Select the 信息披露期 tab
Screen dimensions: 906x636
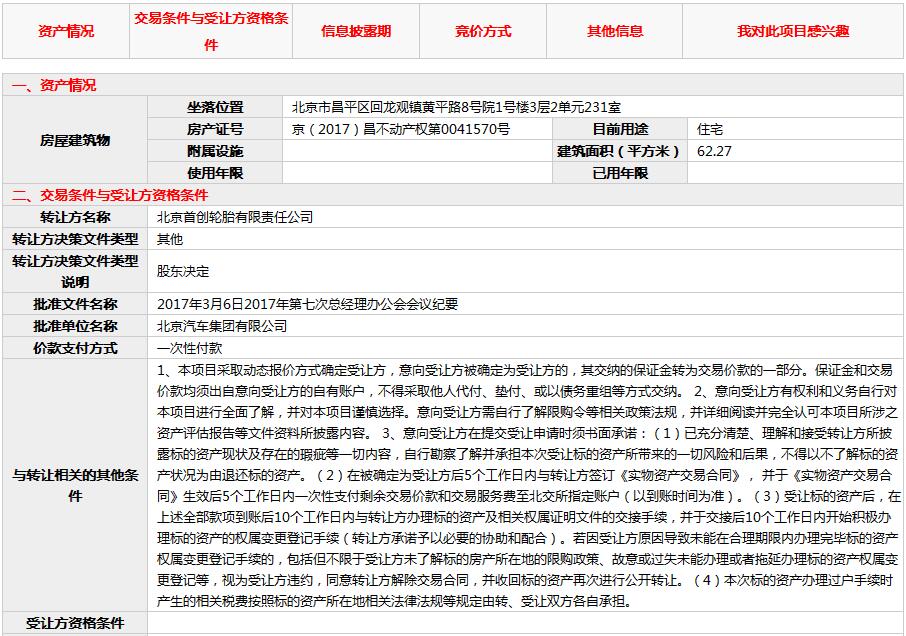point(355,31)
